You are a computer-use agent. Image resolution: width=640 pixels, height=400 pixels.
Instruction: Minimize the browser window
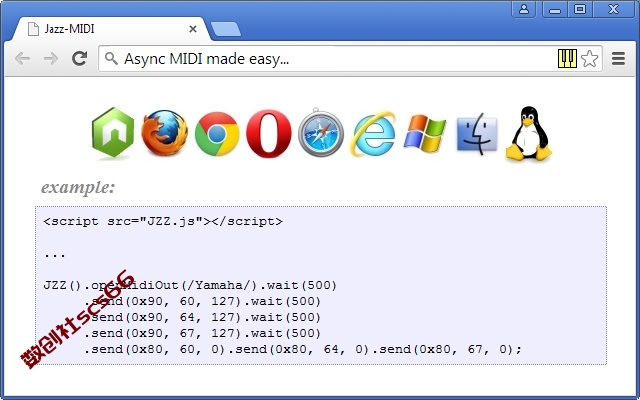click(555, 9)
